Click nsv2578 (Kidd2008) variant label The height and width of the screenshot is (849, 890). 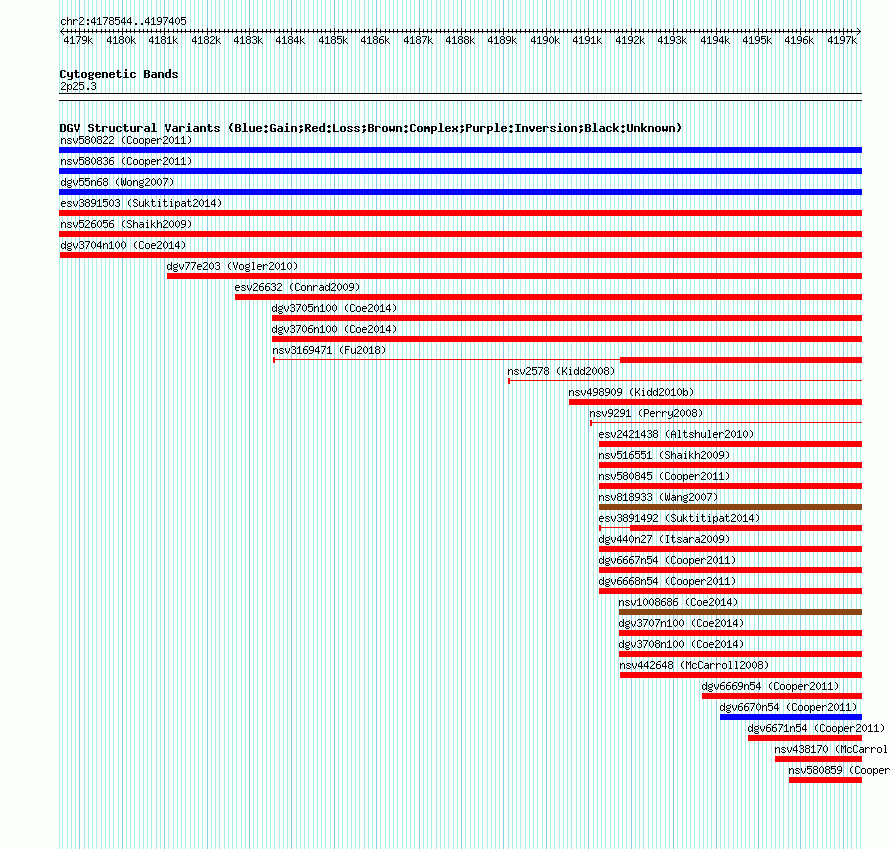point(561,371)
